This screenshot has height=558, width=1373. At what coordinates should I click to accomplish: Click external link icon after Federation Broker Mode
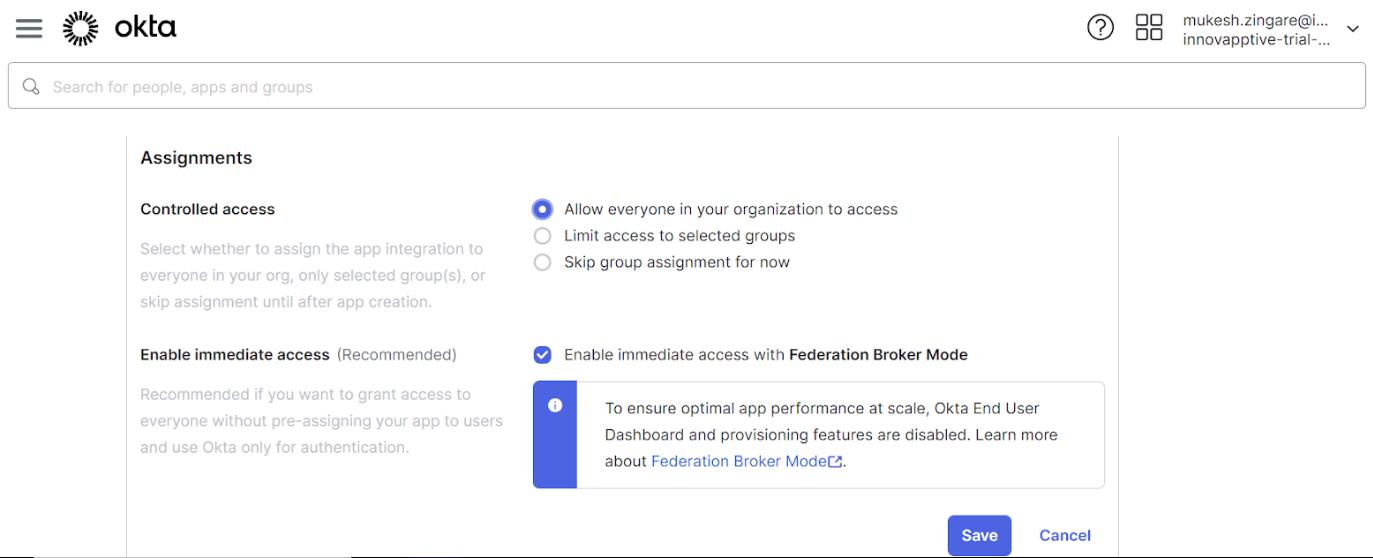tap(836, 462)
